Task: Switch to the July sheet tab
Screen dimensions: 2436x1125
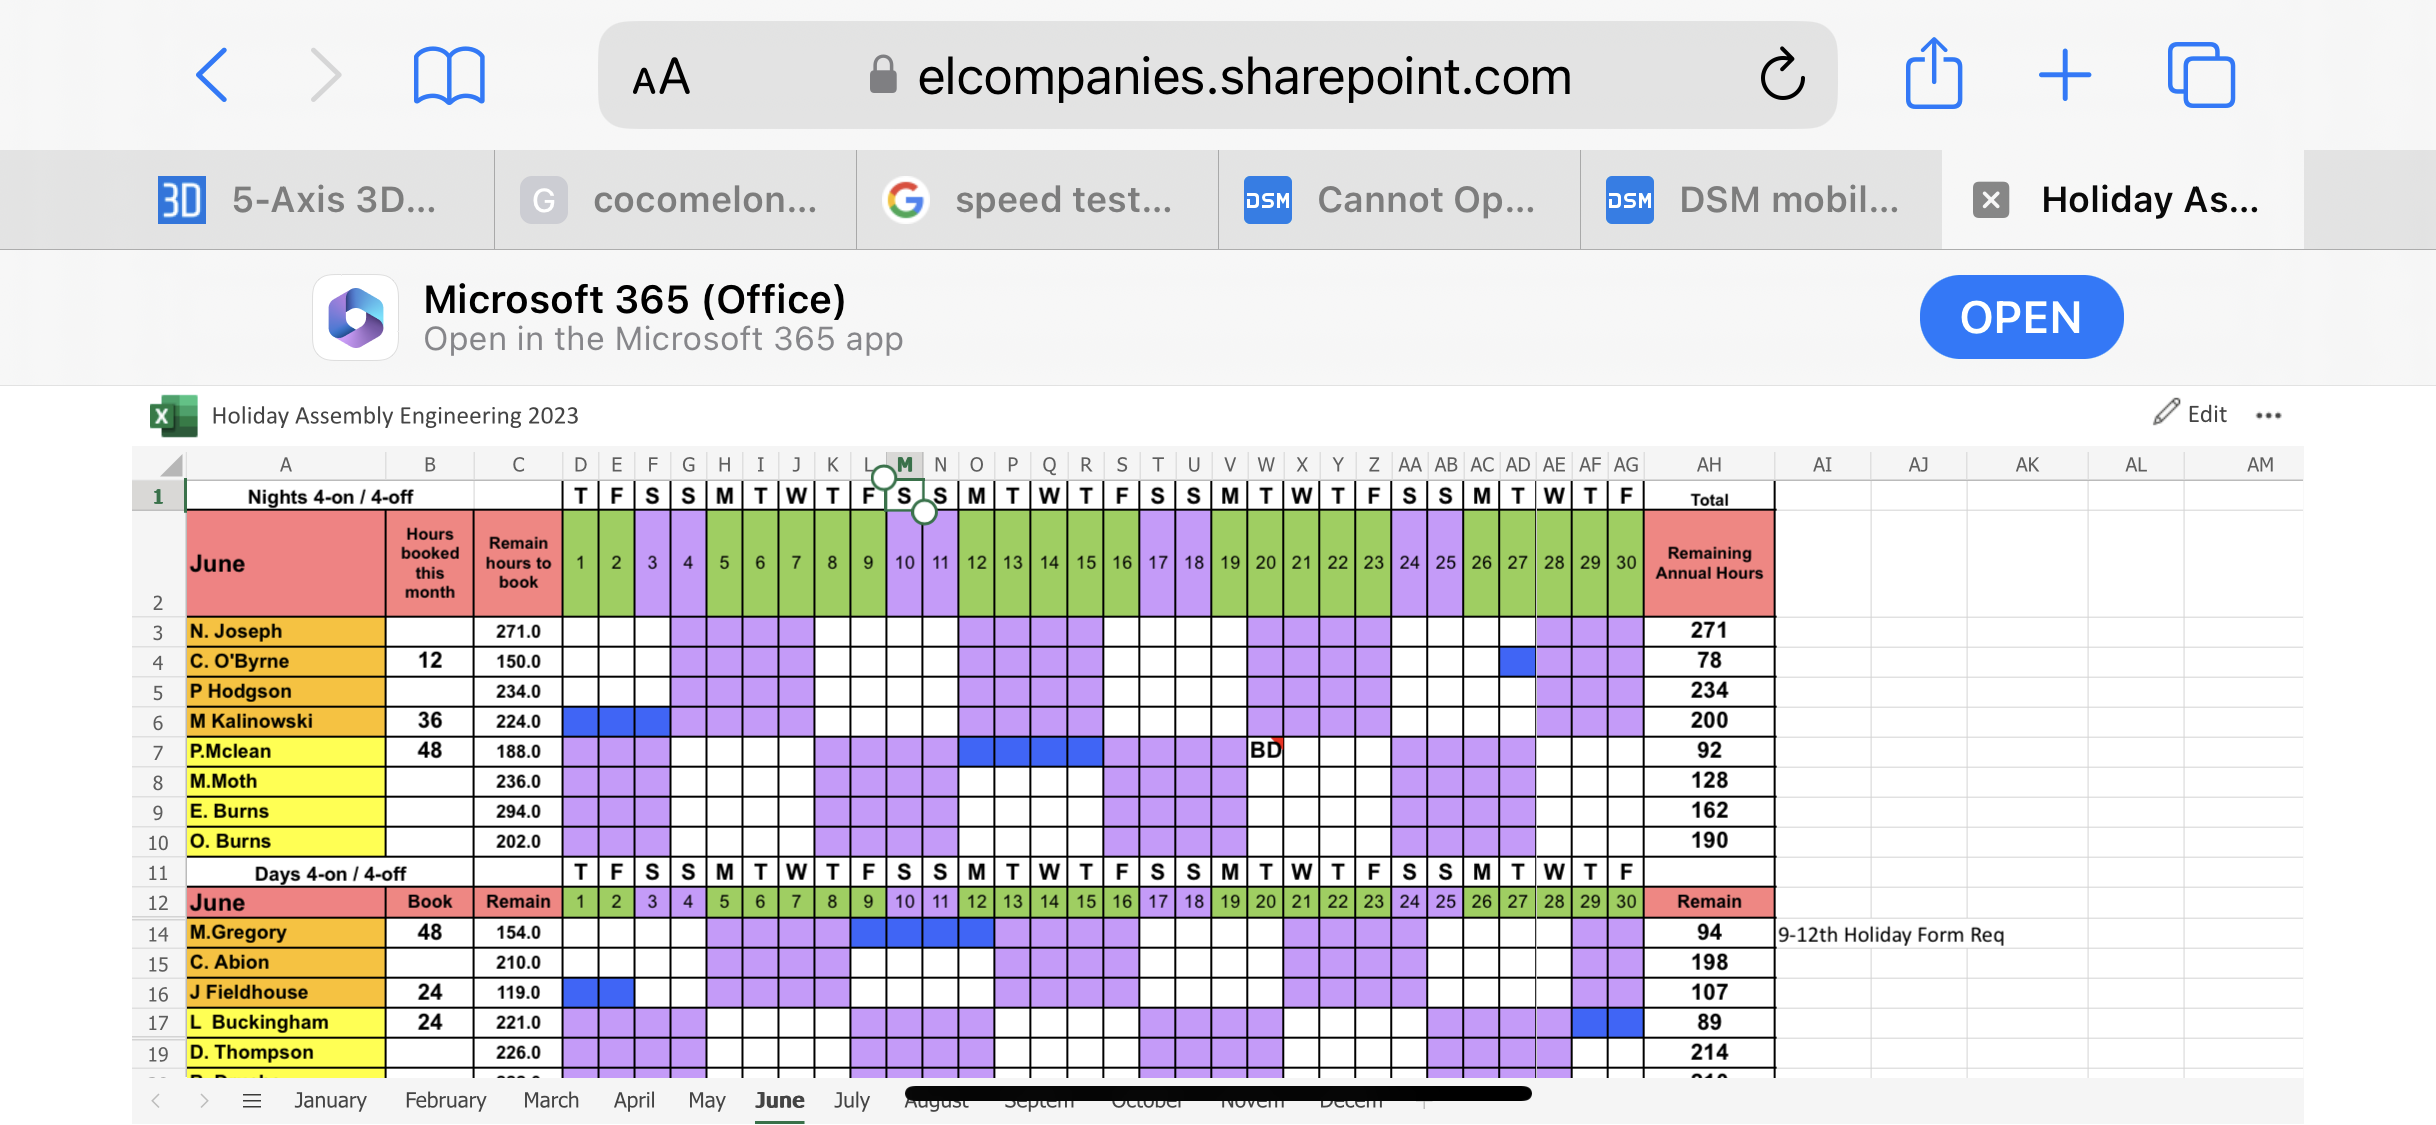Action: pyautogui.click(x=851, y=1101)
